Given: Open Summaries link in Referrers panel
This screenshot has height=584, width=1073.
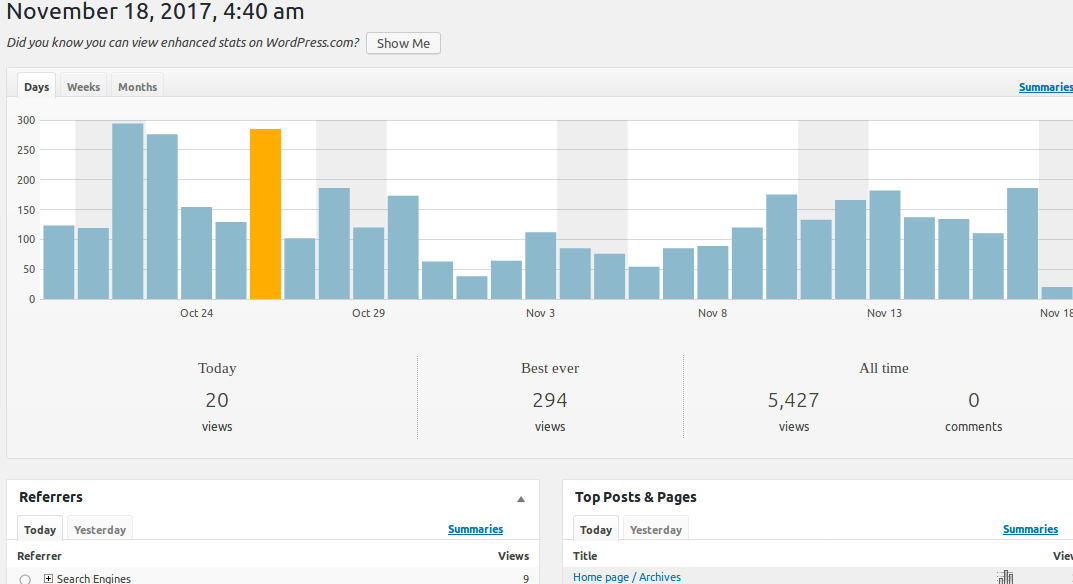Looking at the screenshot, I should [x=475, y=529].
